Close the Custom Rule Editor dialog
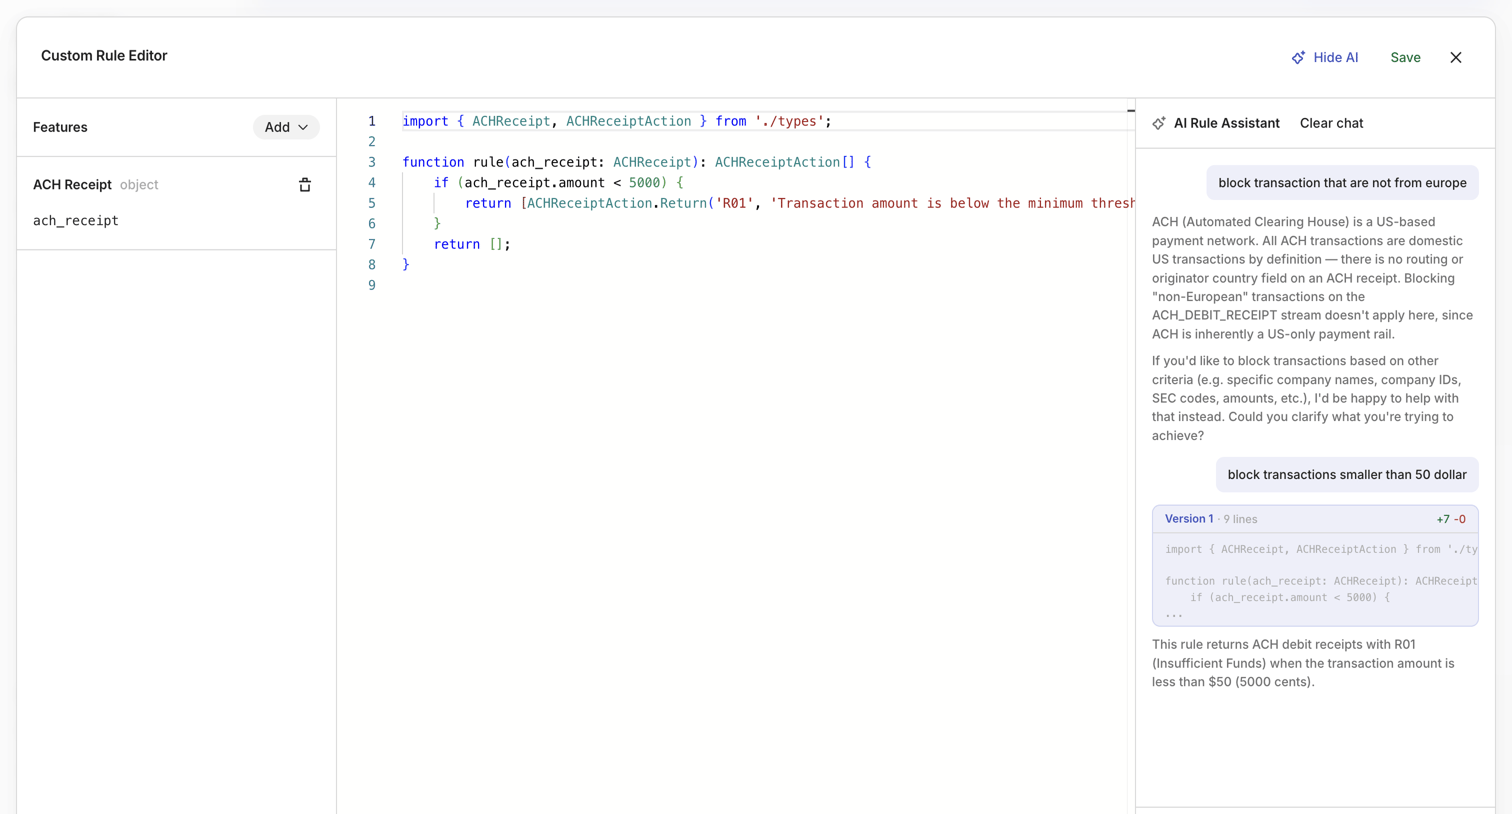 point(1456,58)
